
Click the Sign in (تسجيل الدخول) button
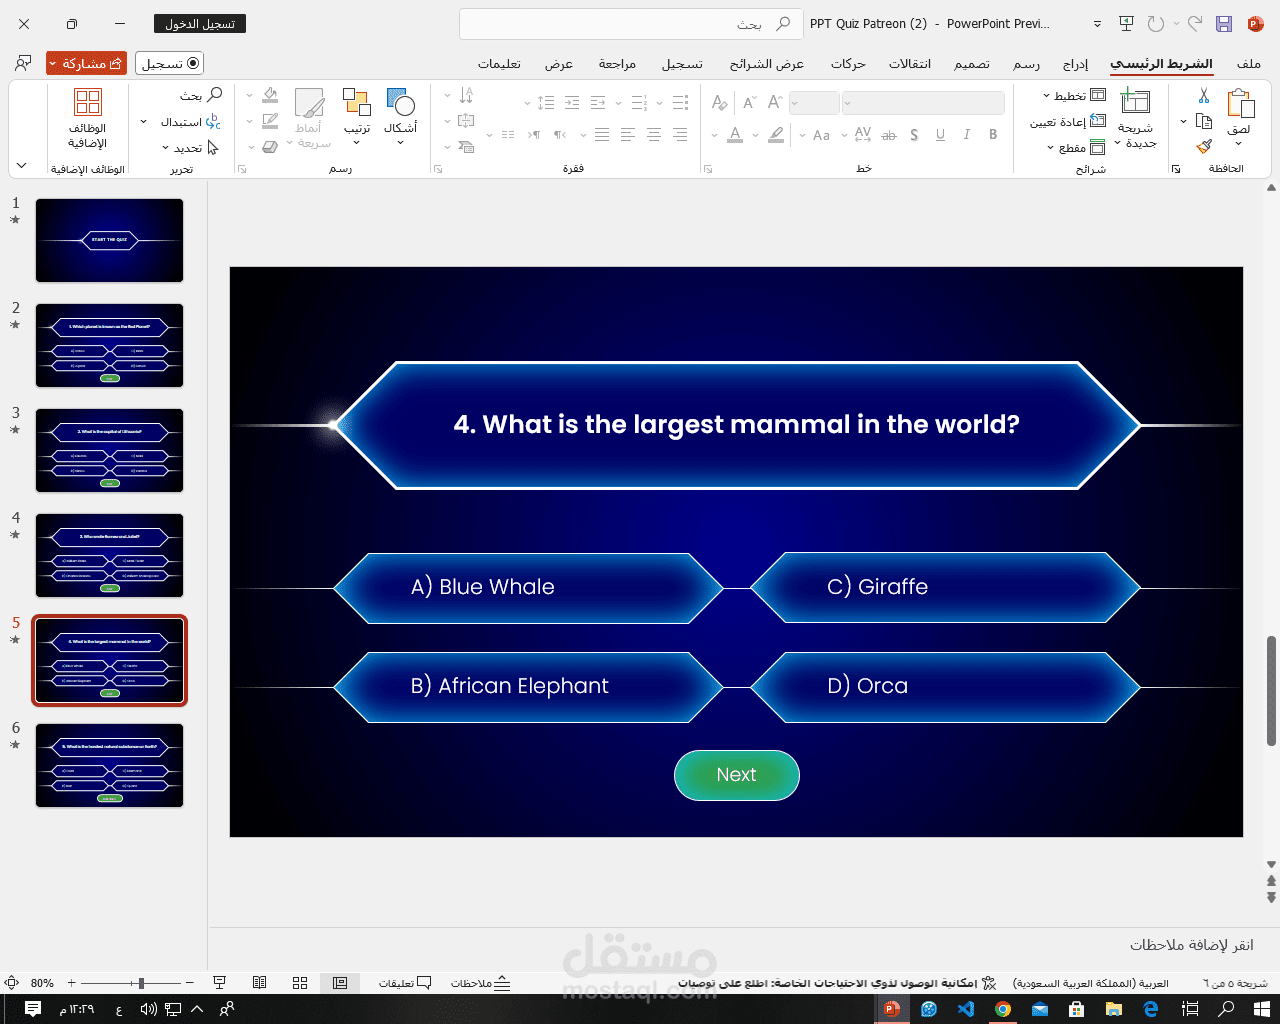point(200,24)
